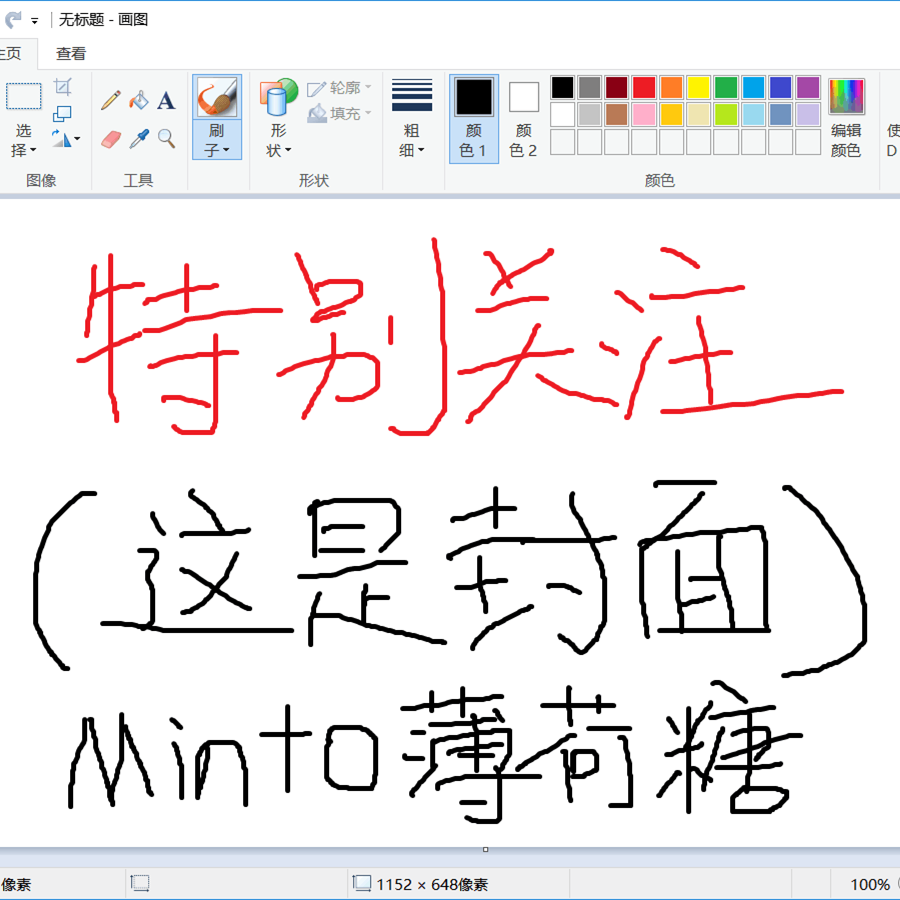Pick the lime color swatch
Screen dimensions: 900x900
click(x=726, y=115)
